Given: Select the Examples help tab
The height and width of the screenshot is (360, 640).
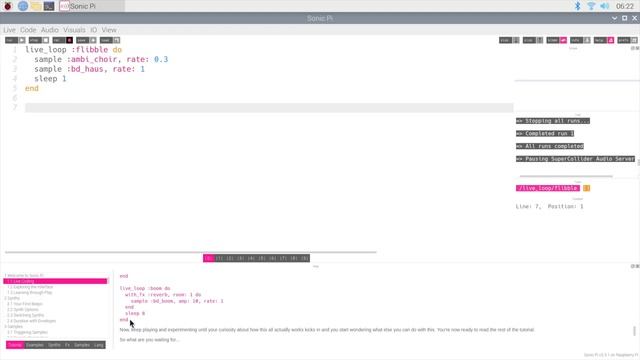Looking at the screenshot, I should click(35, 345).
